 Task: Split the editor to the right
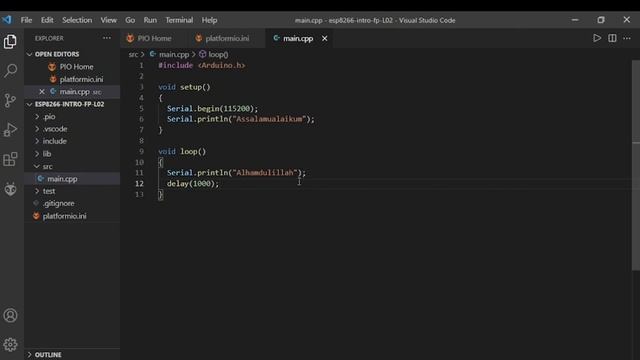[612, 38]
